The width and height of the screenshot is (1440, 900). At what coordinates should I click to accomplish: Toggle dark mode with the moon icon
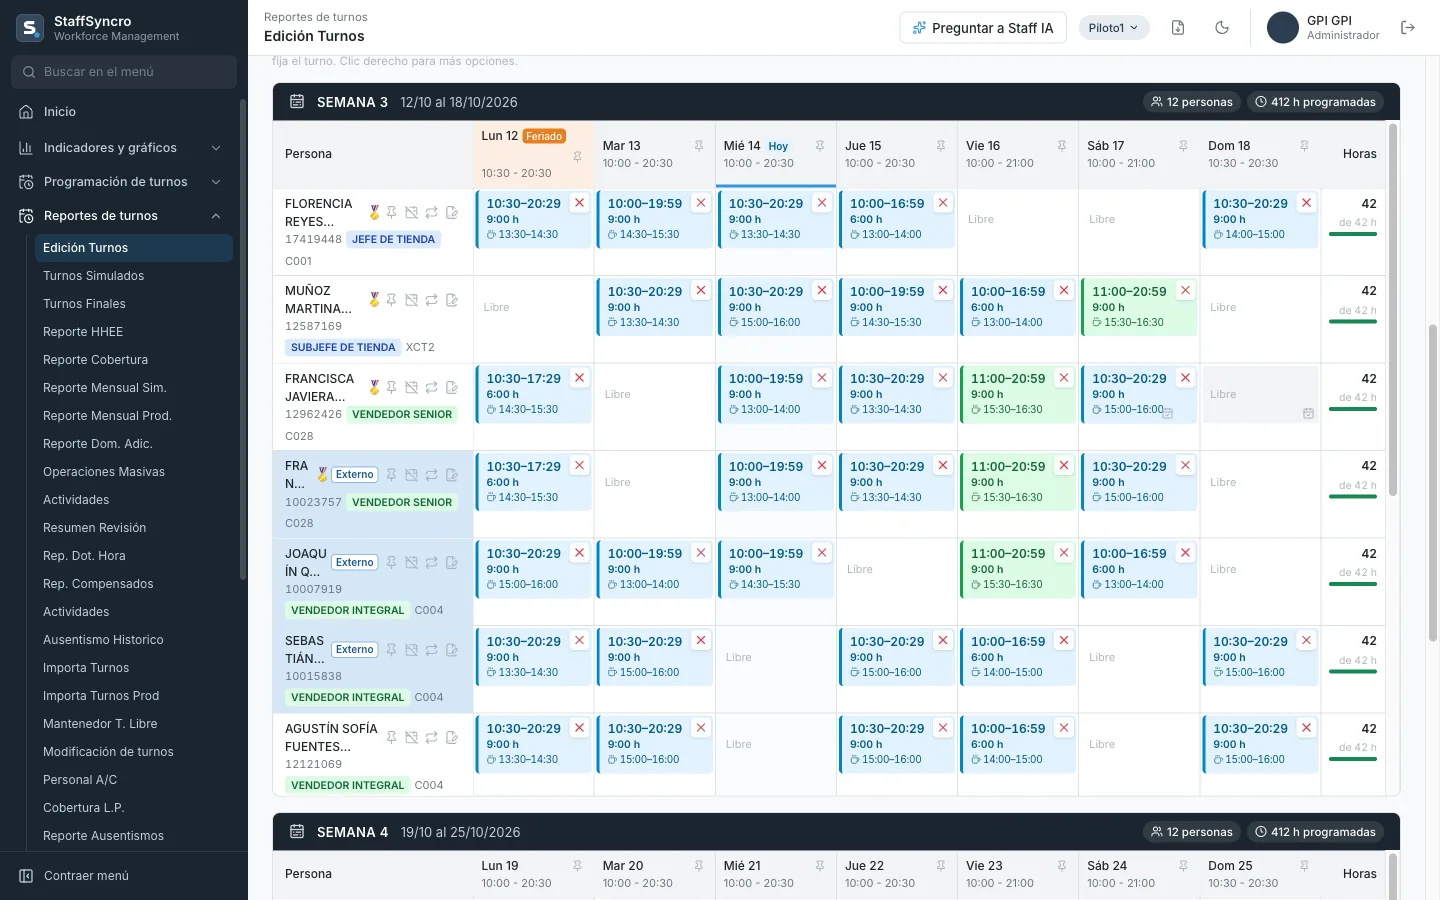1222,28
